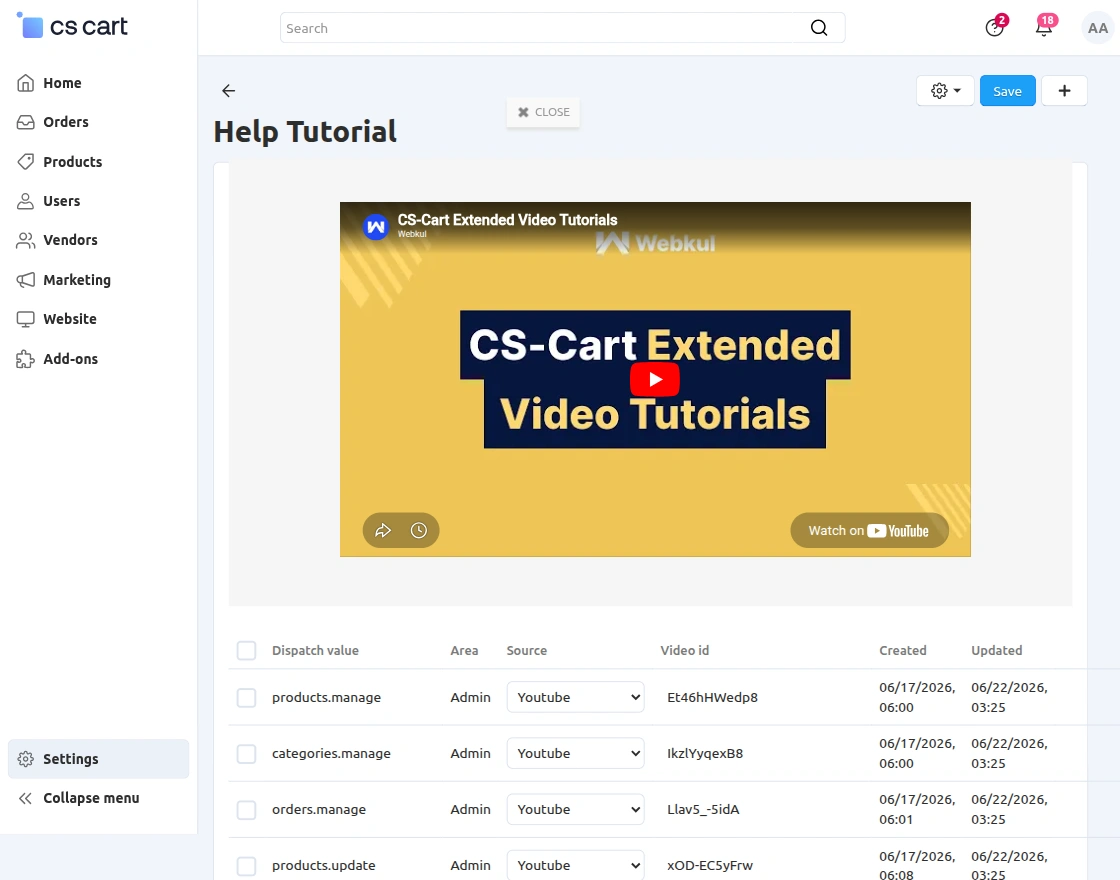Click the Vendors people icon
This screenshot has height=880, width=1120.
click(x=26, y=240)
